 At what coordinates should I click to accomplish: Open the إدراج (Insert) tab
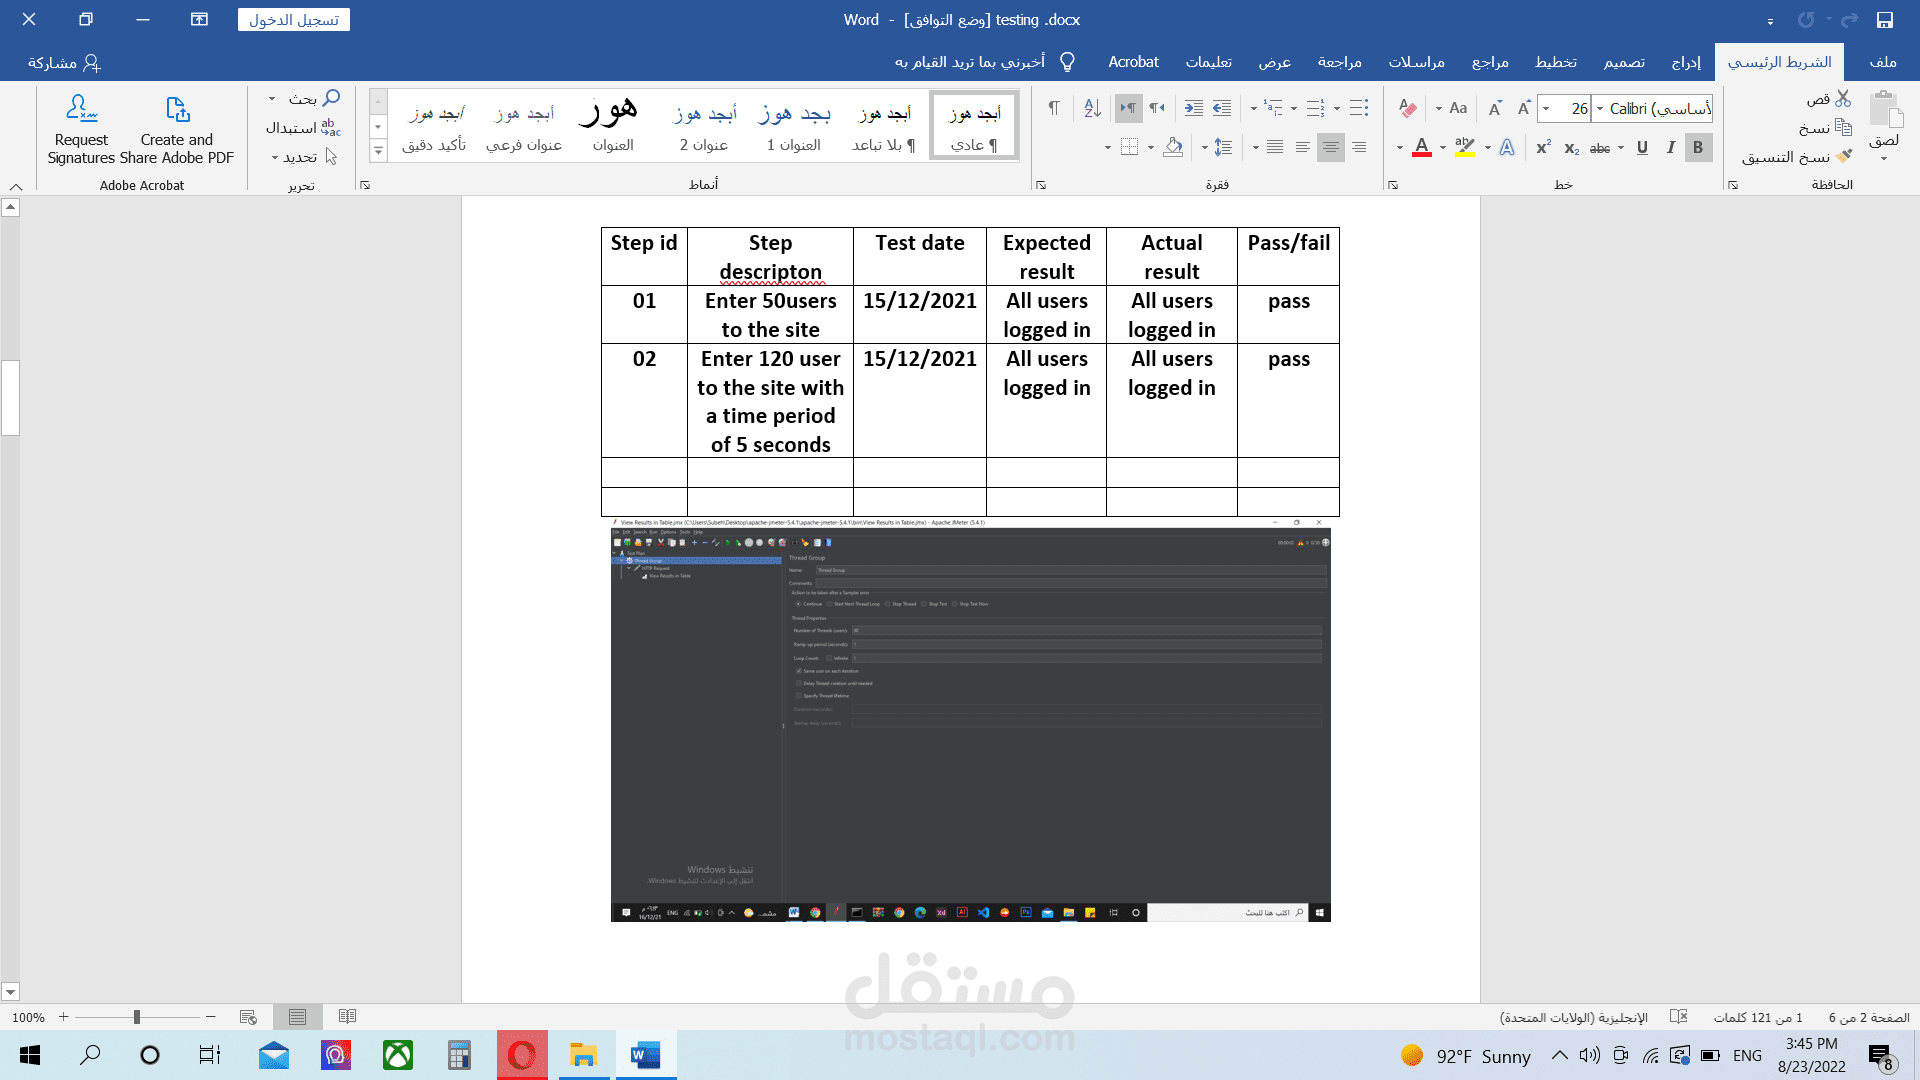click(1686, 61)
